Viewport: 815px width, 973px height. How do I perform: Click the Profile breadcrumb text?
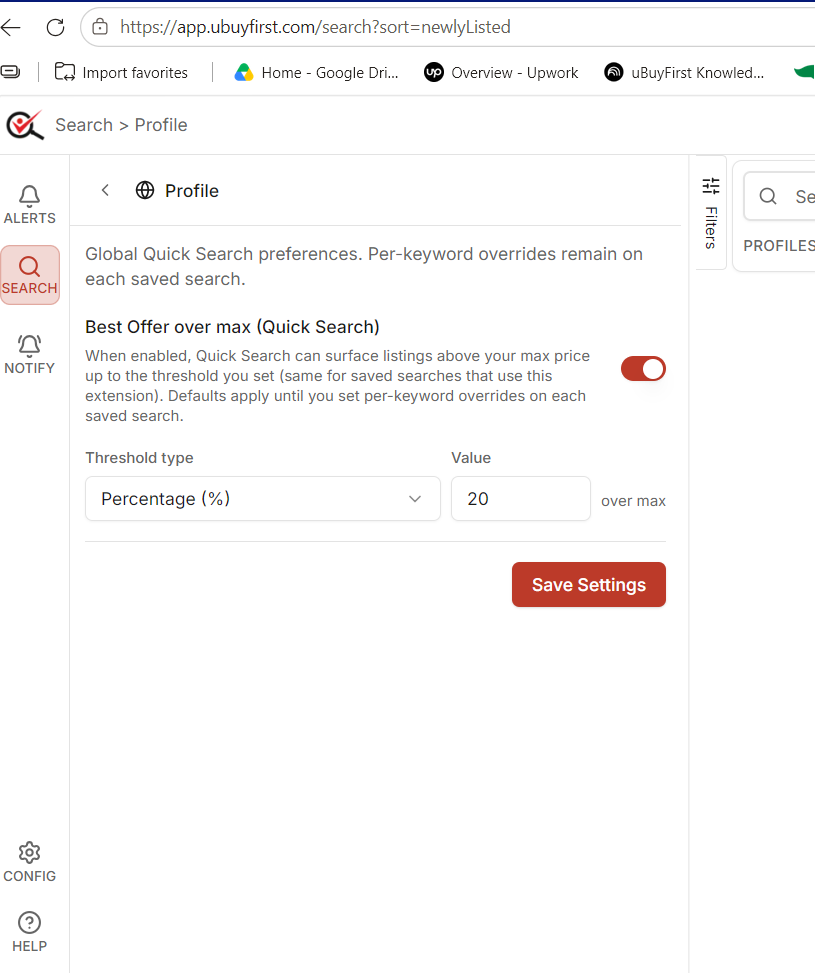point(161,125)
